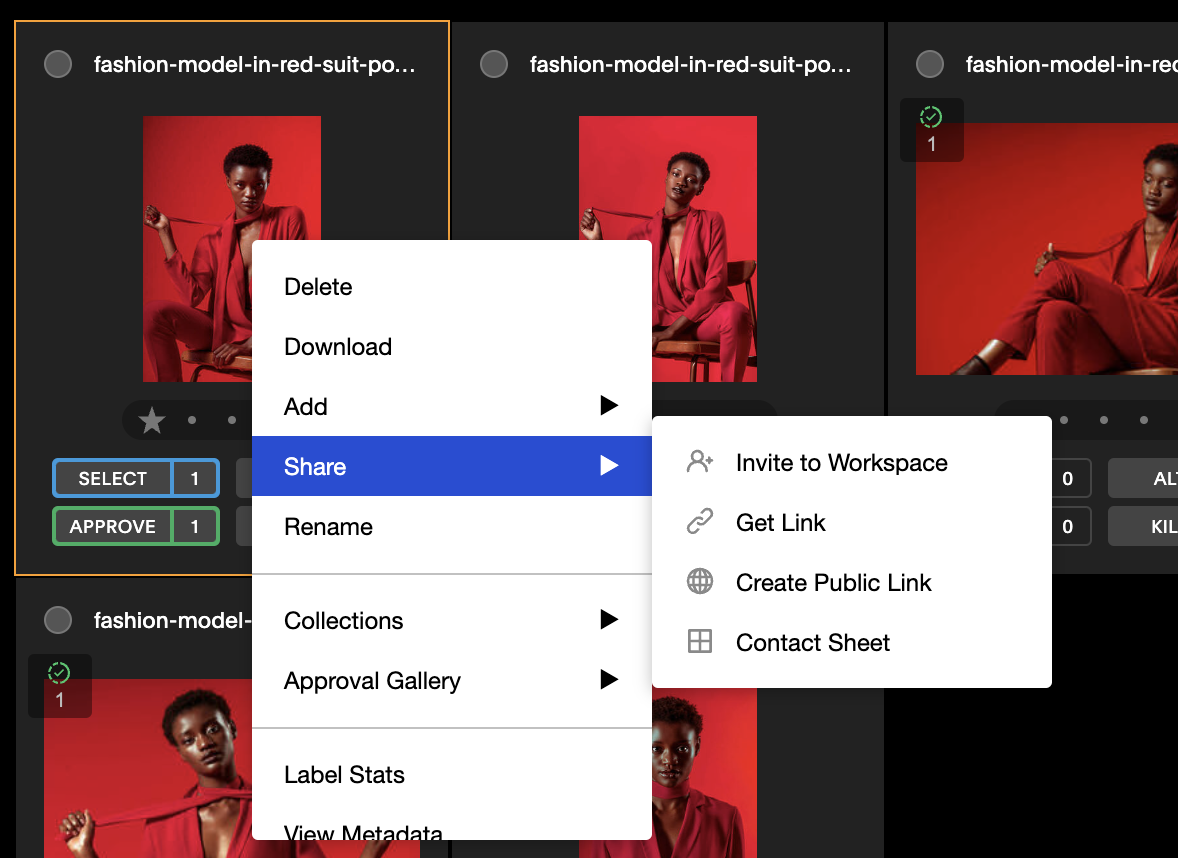Click the green approval badge on third card
This screenshot has width=1178, height=858.
pyautogui.click(x=932, y=130)
